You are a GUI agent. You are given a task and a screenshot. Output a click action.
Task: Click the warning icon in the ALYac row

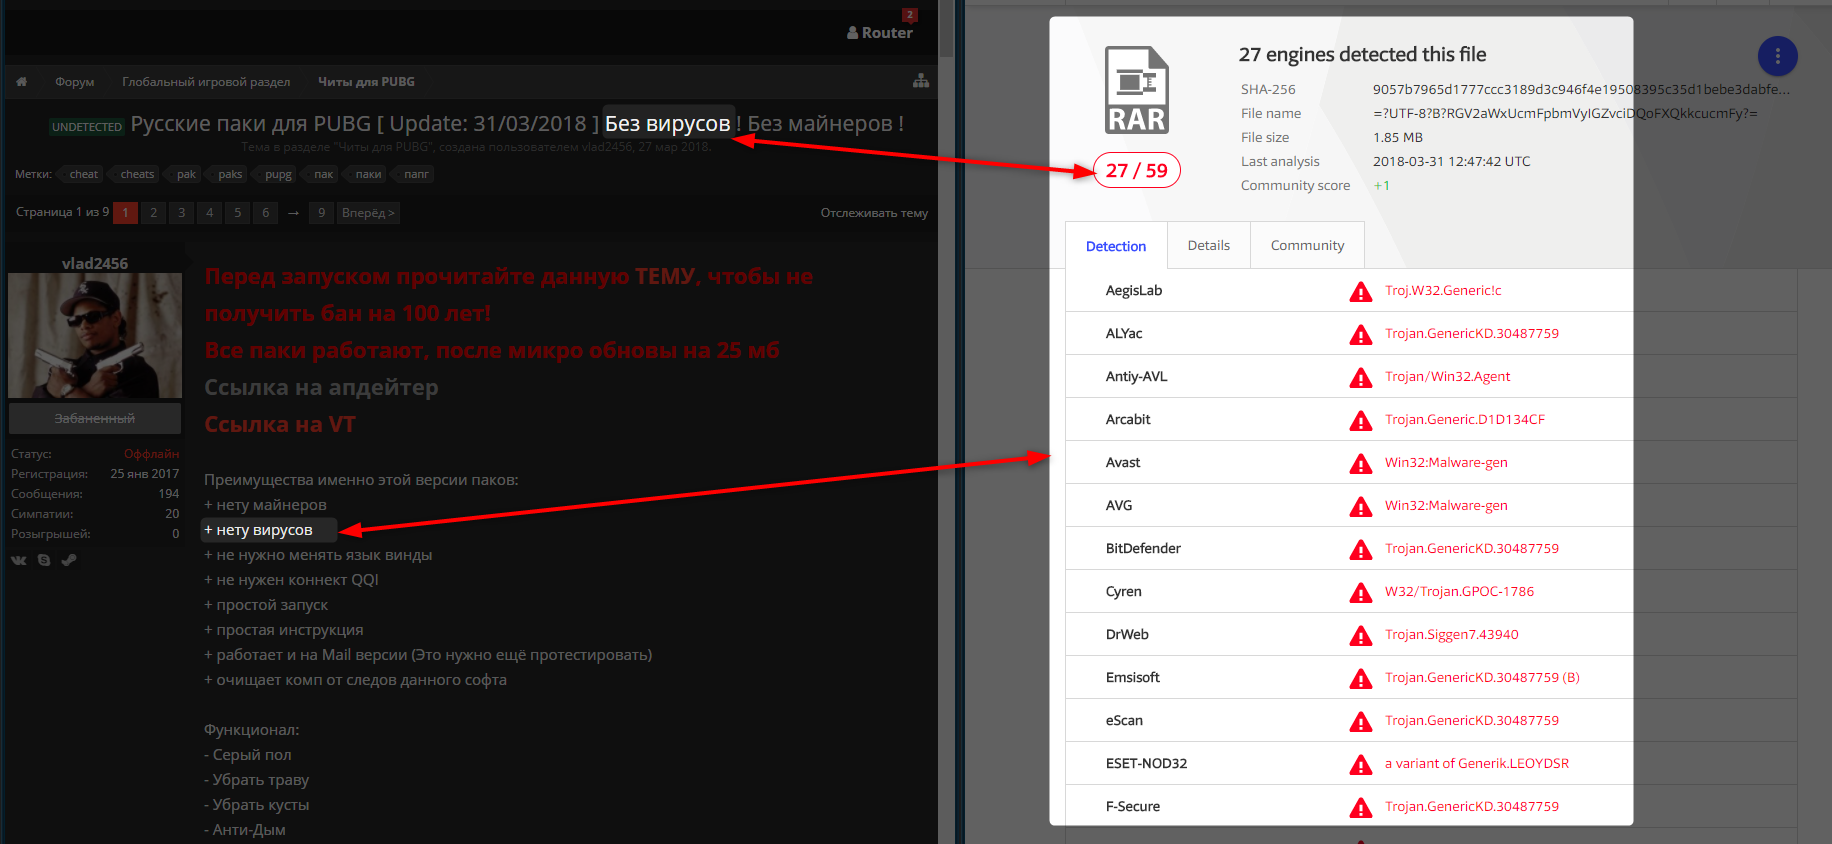point(1360,334)
